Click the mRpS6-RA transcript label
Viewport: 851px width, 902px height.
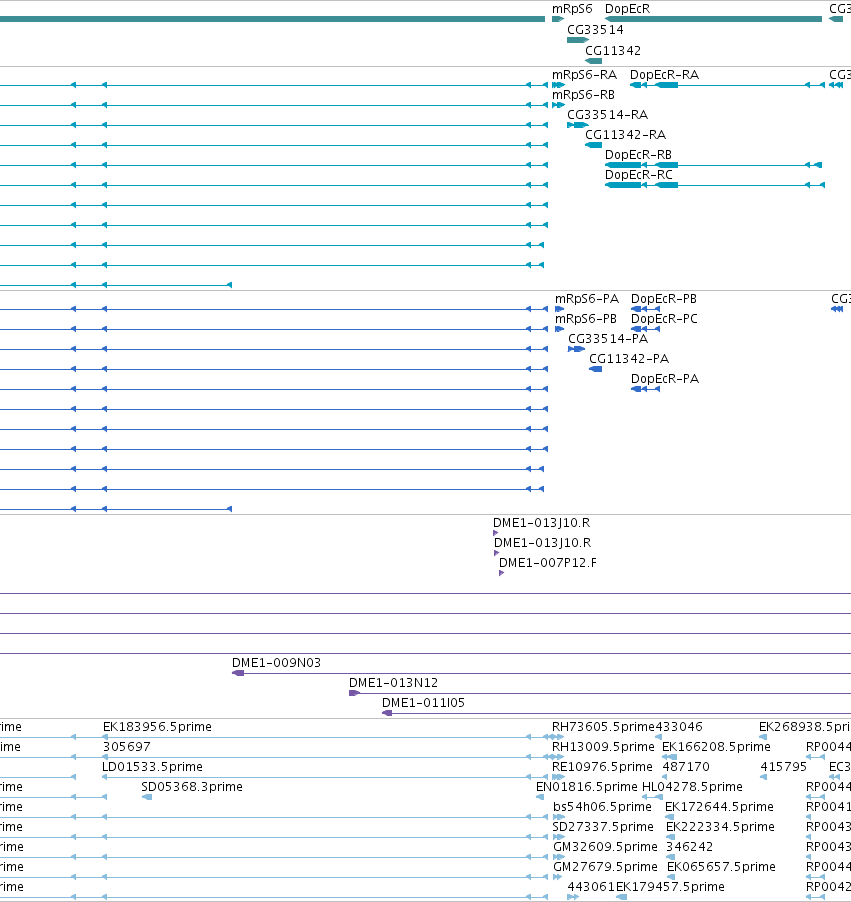584,75
